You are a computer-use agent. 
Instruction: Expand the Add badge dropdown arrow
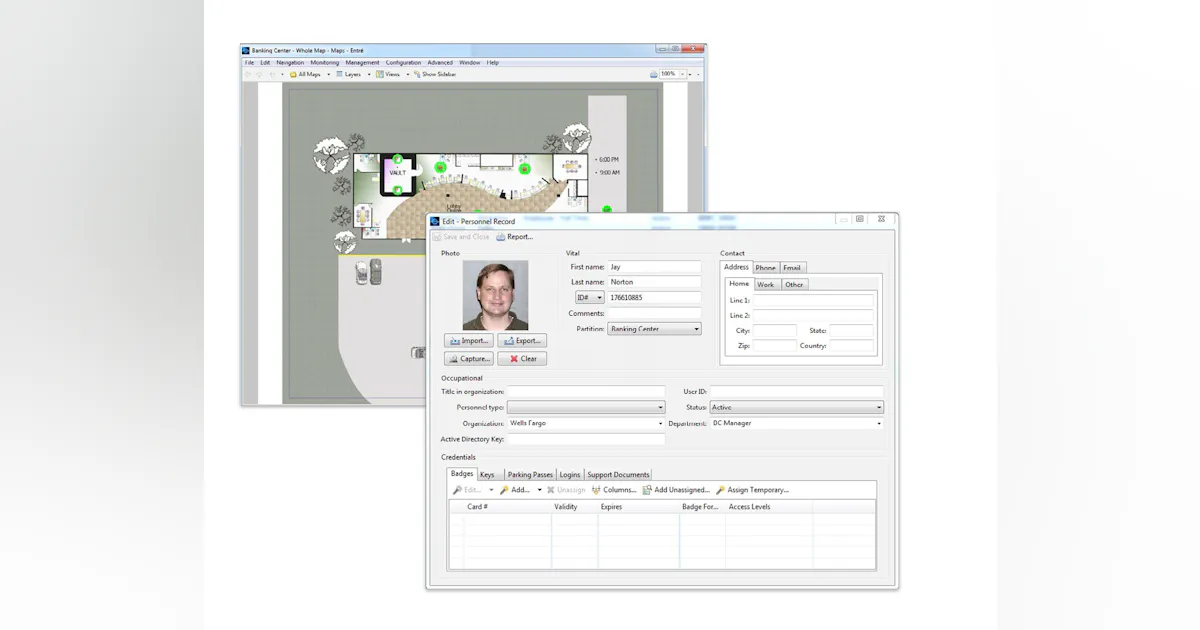tap(539, 490)
